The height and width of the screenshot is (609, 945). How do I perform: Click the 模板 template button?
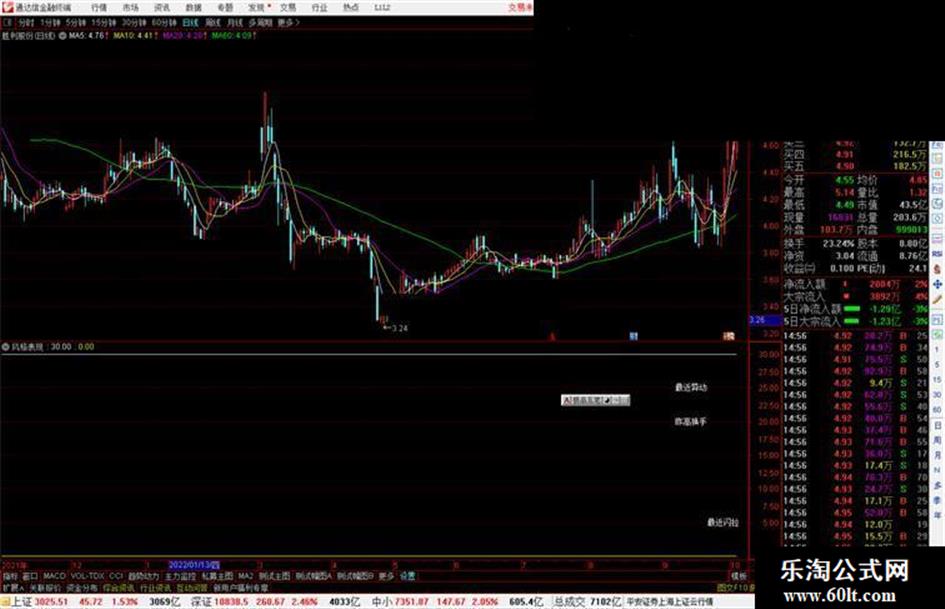pos(738,576)
